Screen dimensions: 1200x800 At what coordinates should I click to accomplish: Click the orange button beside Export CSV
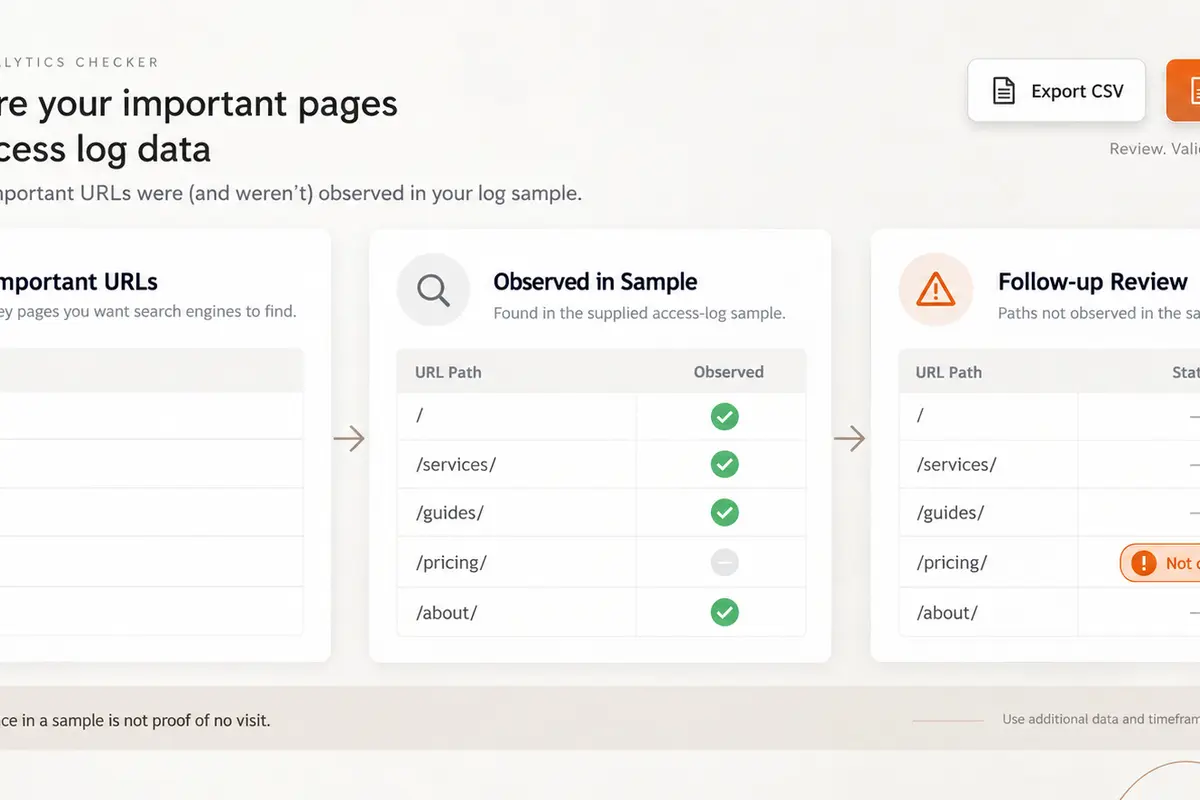1183,91
